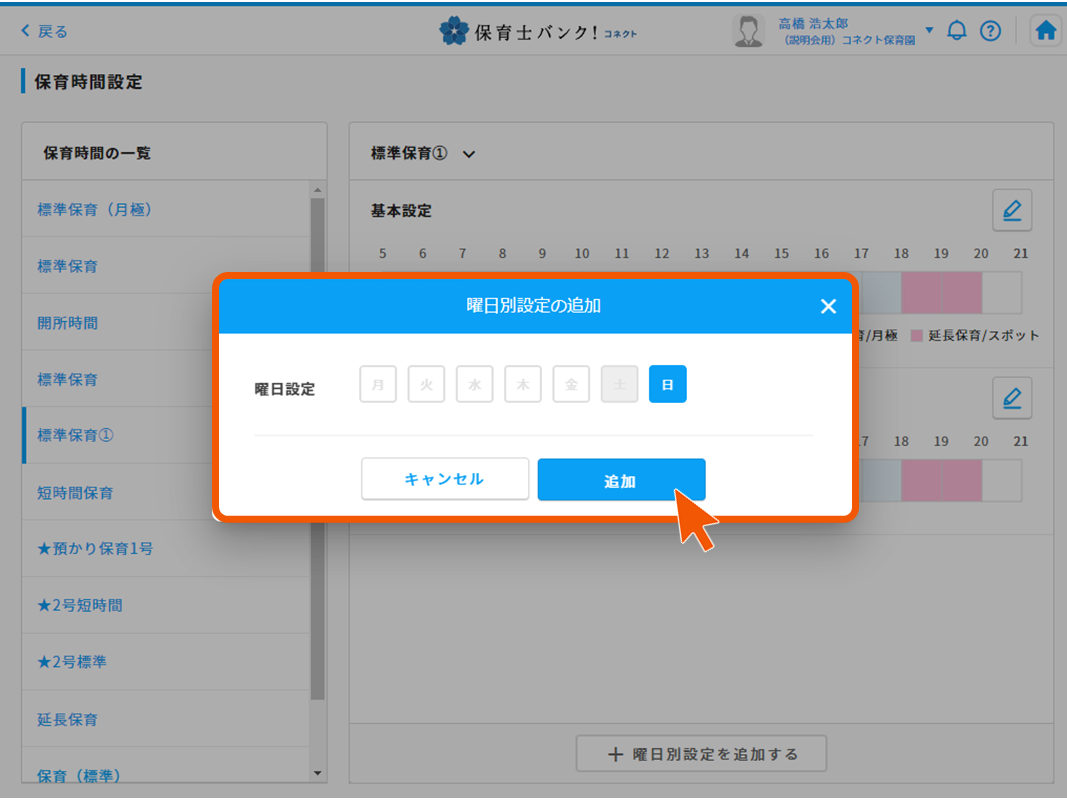Select 標準保育（月極） in the list
The height and width of the screenshot is (800, 1067).
click(x=95, y=210)
